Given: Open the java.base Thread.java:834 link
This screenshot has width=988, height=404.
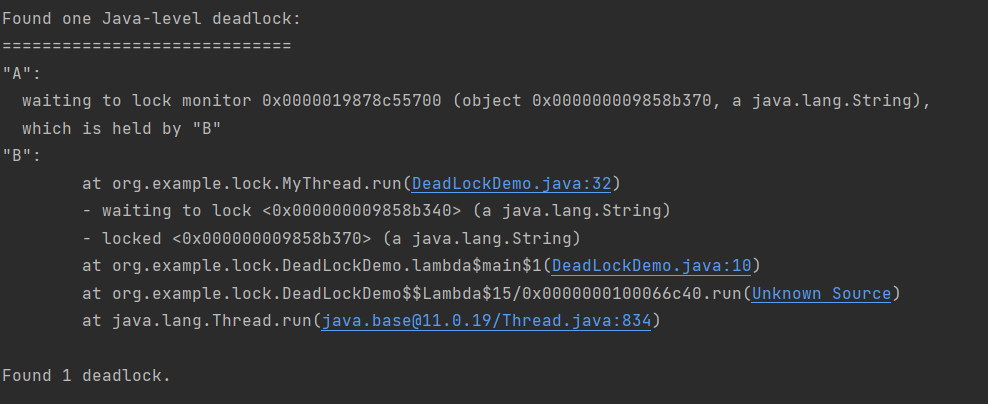Looking at the screenshot, I should pos(491,321).
